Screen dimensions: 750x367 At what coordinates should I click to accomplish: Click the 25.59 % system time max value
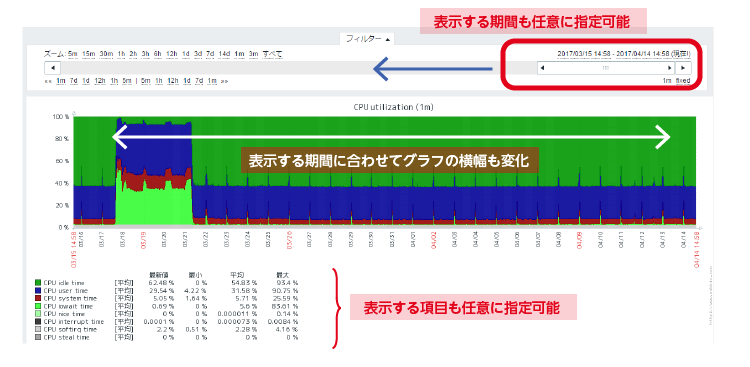[285, 298]
